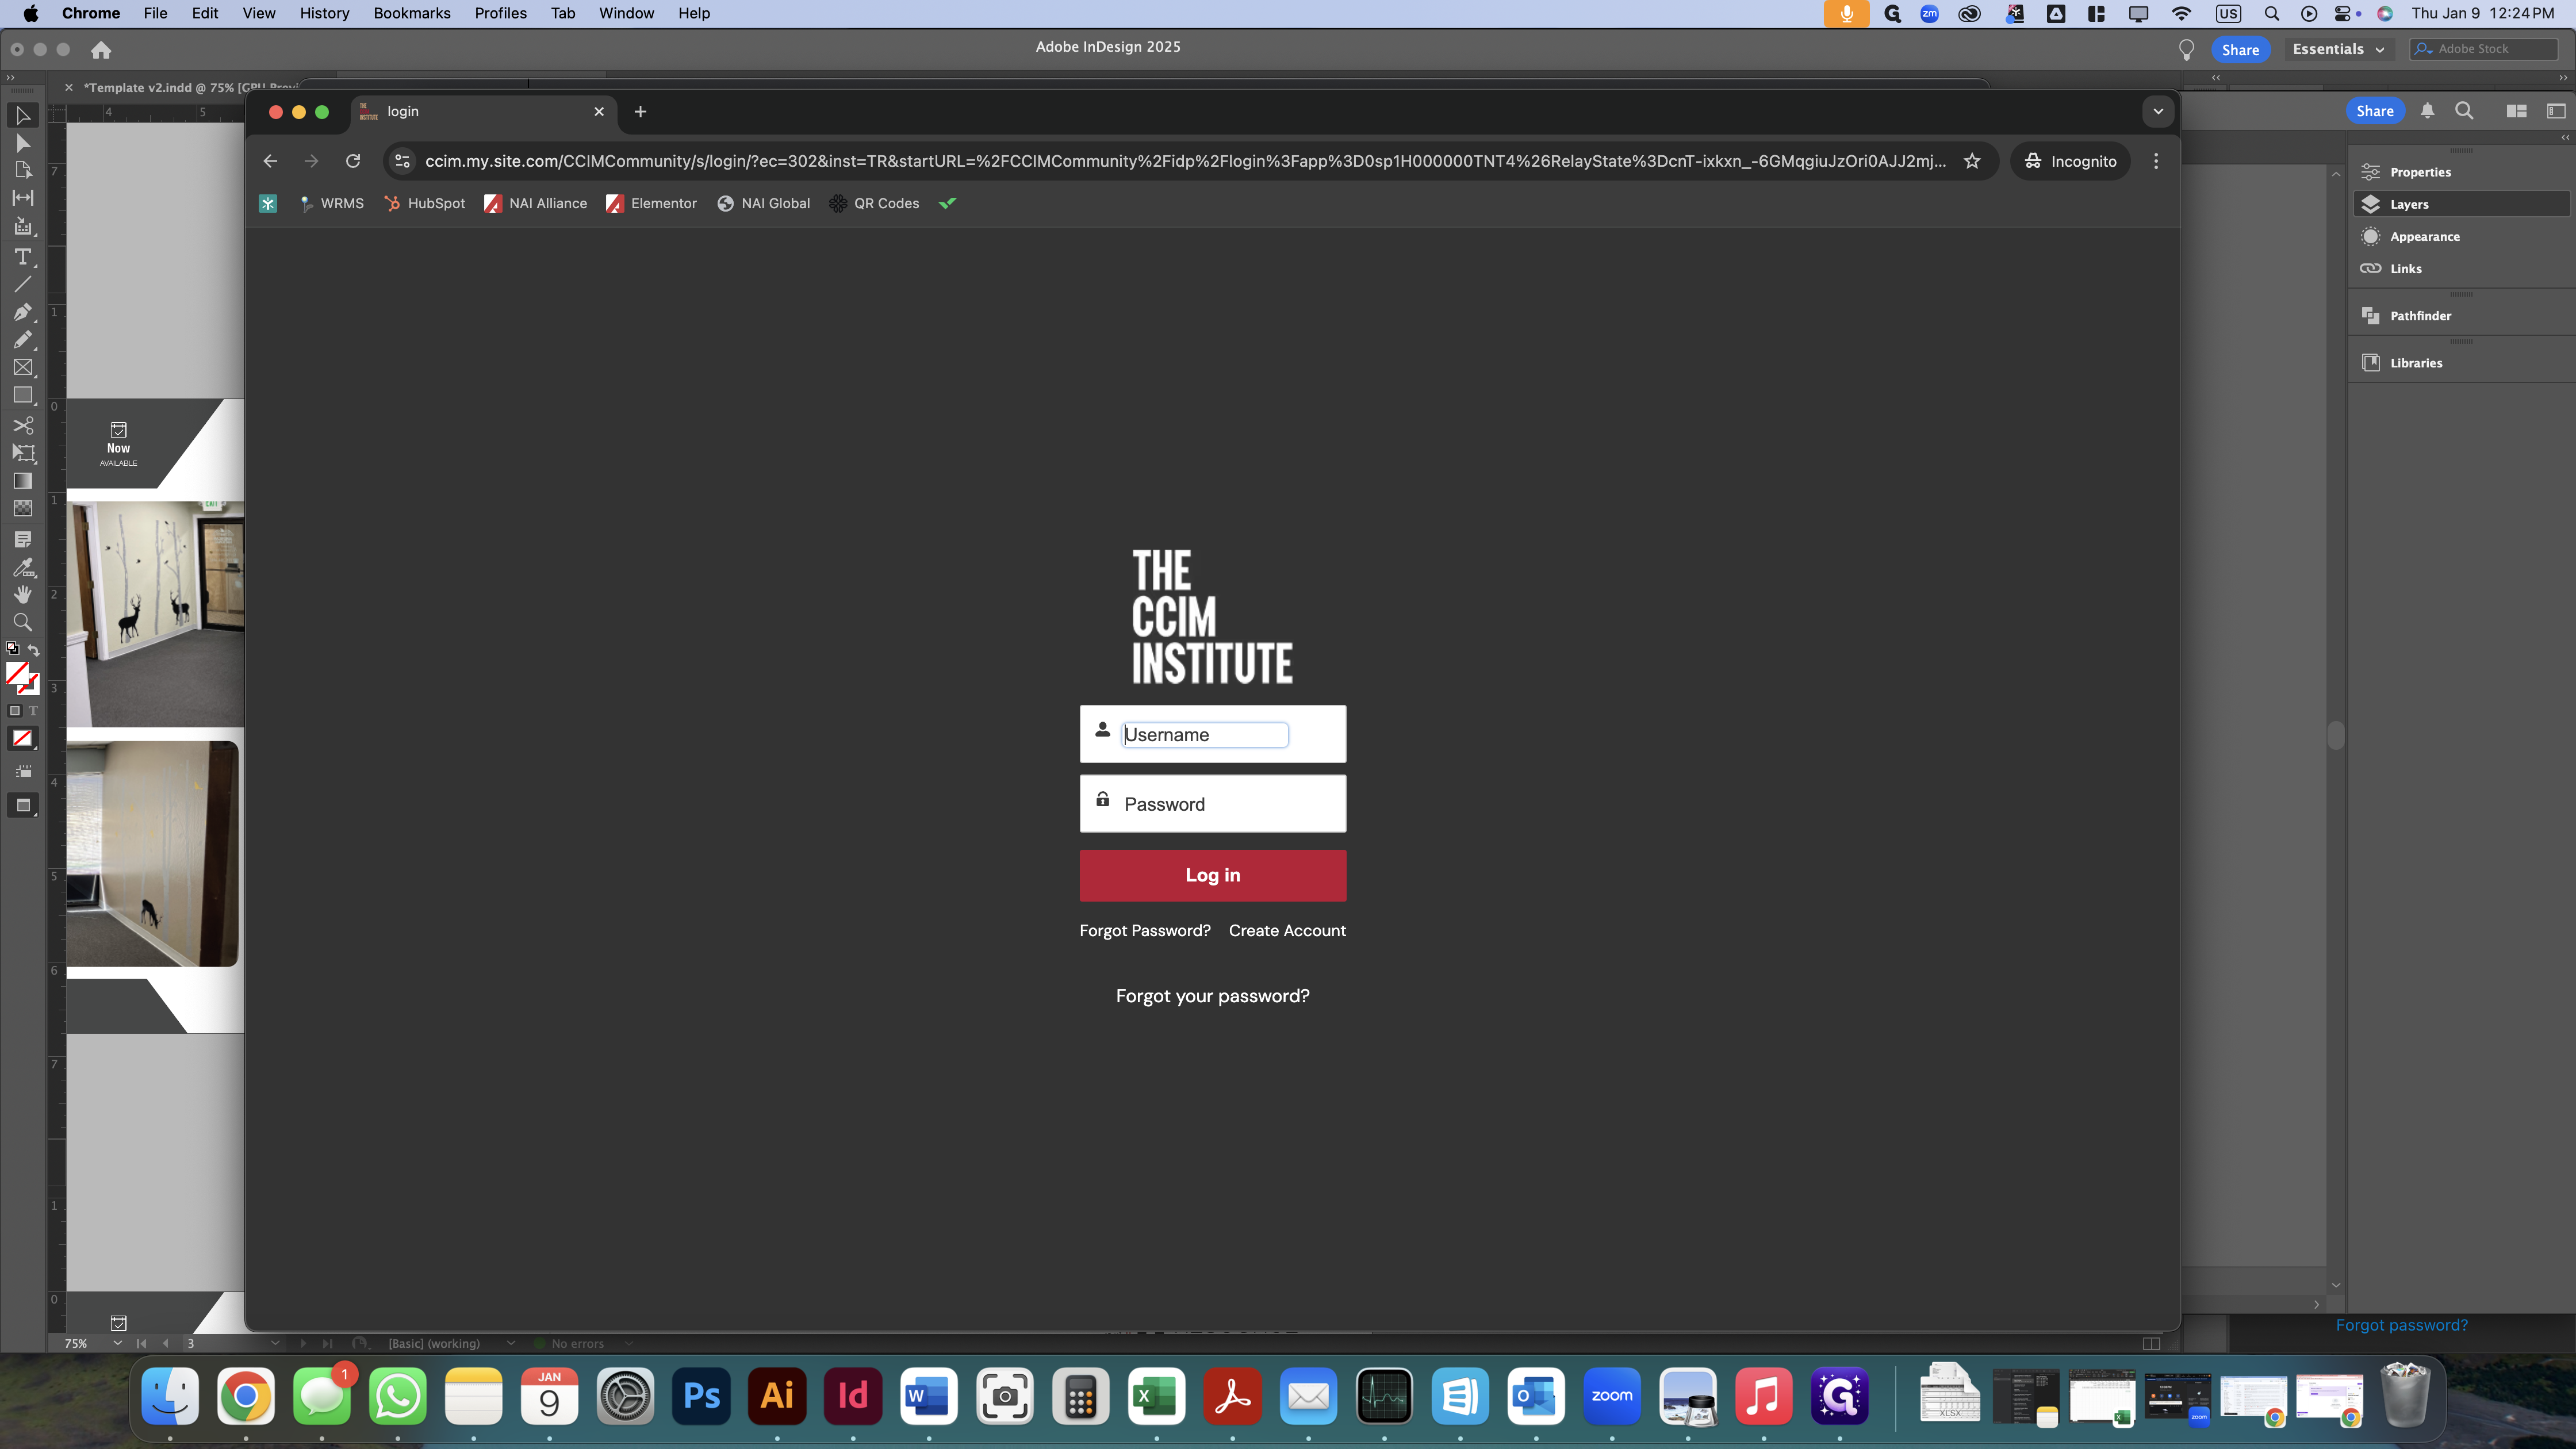Select the InDesign Selection tool
Screen dimensions: 2576x1449
click(22, 116)
